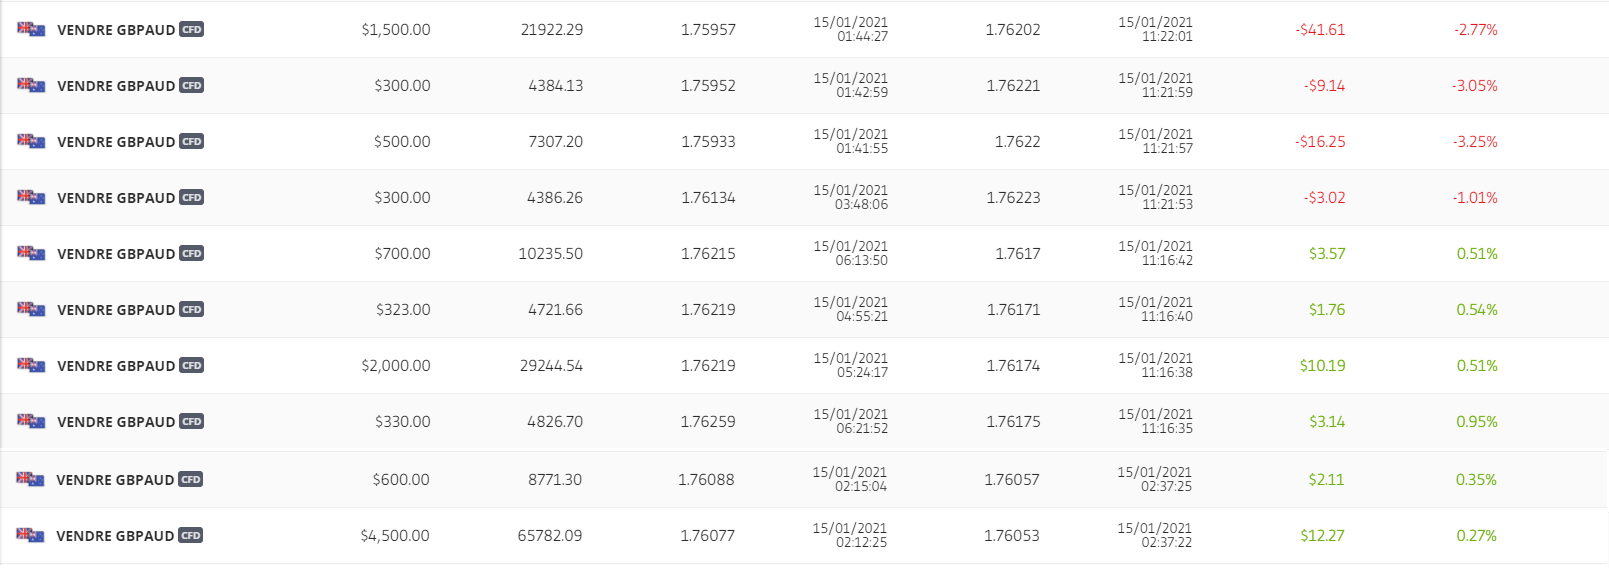Open VENDRE GBPAUD trade invested $500.00
This screenshot has height=568, width=1609.
tap(804, 141)
